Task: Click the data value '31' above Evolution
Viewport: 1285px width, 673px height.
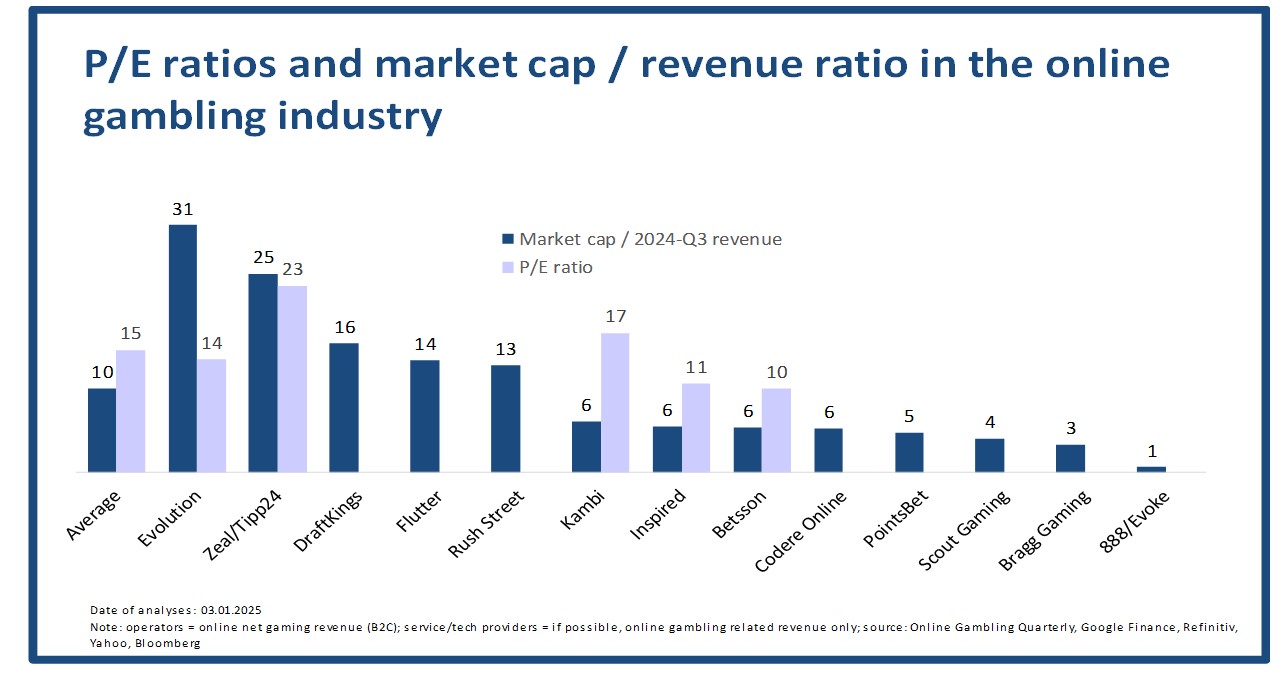Action: 182,210
